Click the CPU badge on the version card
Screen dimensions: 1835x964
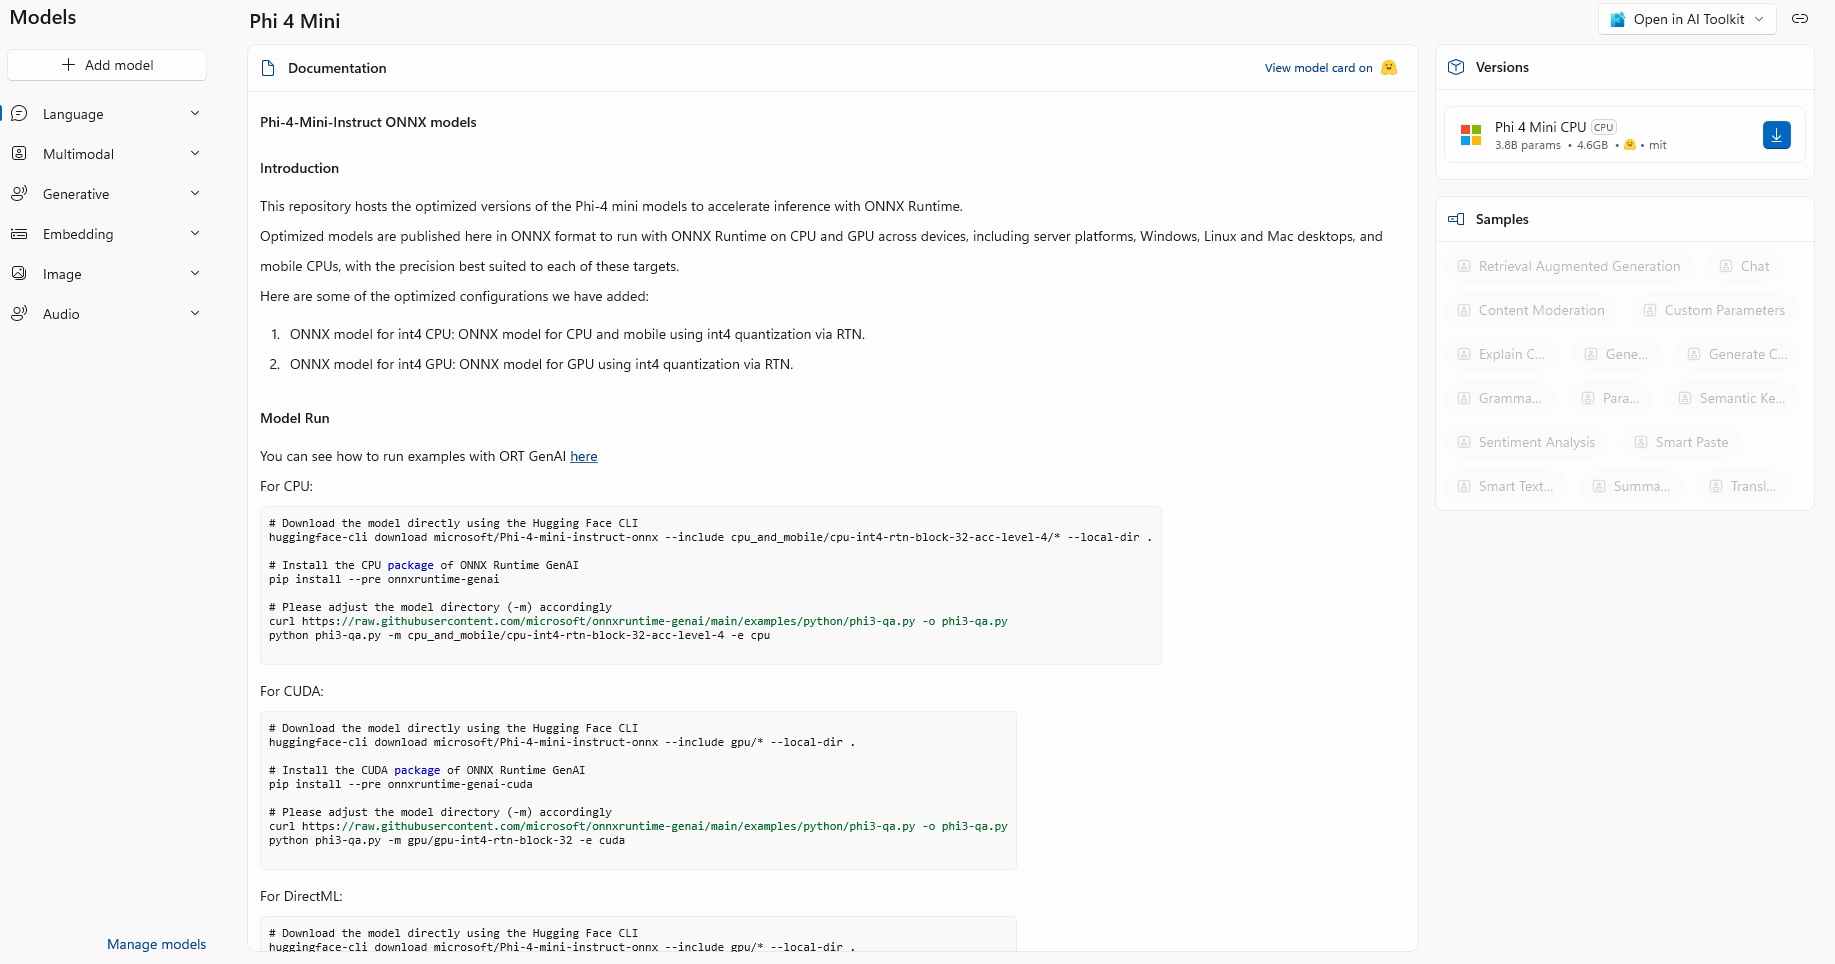point(1604,127)
